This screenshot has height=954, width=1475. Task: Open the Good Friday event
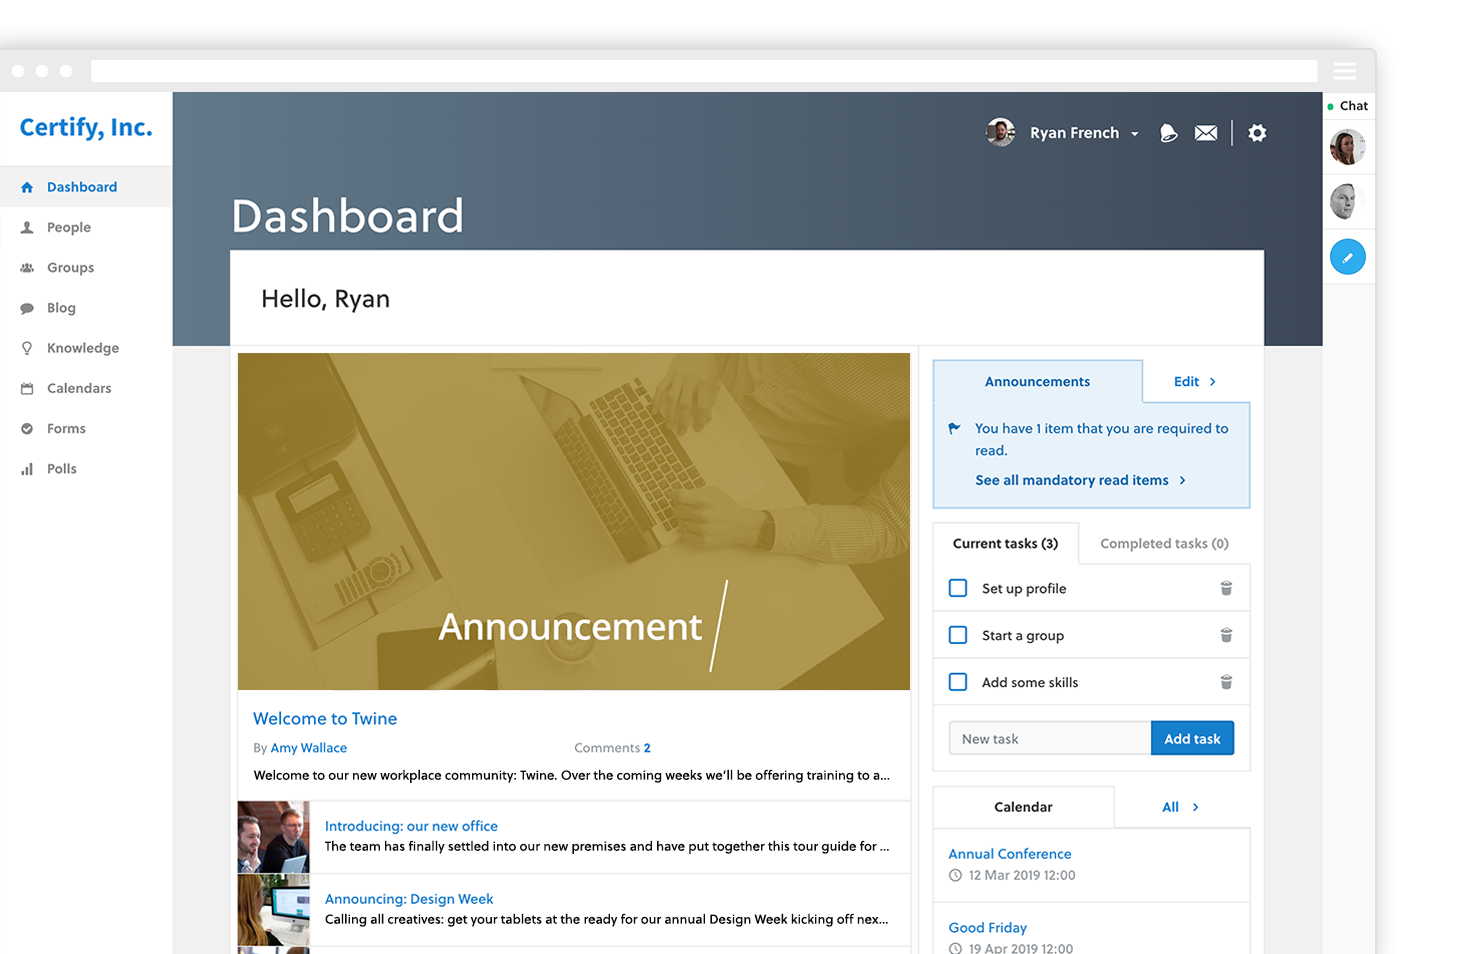(x=988, y=928)
